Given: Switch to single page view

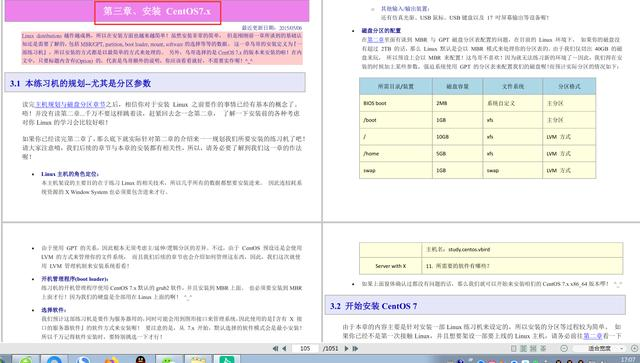Looking at the screenshot, I should 513,348.
